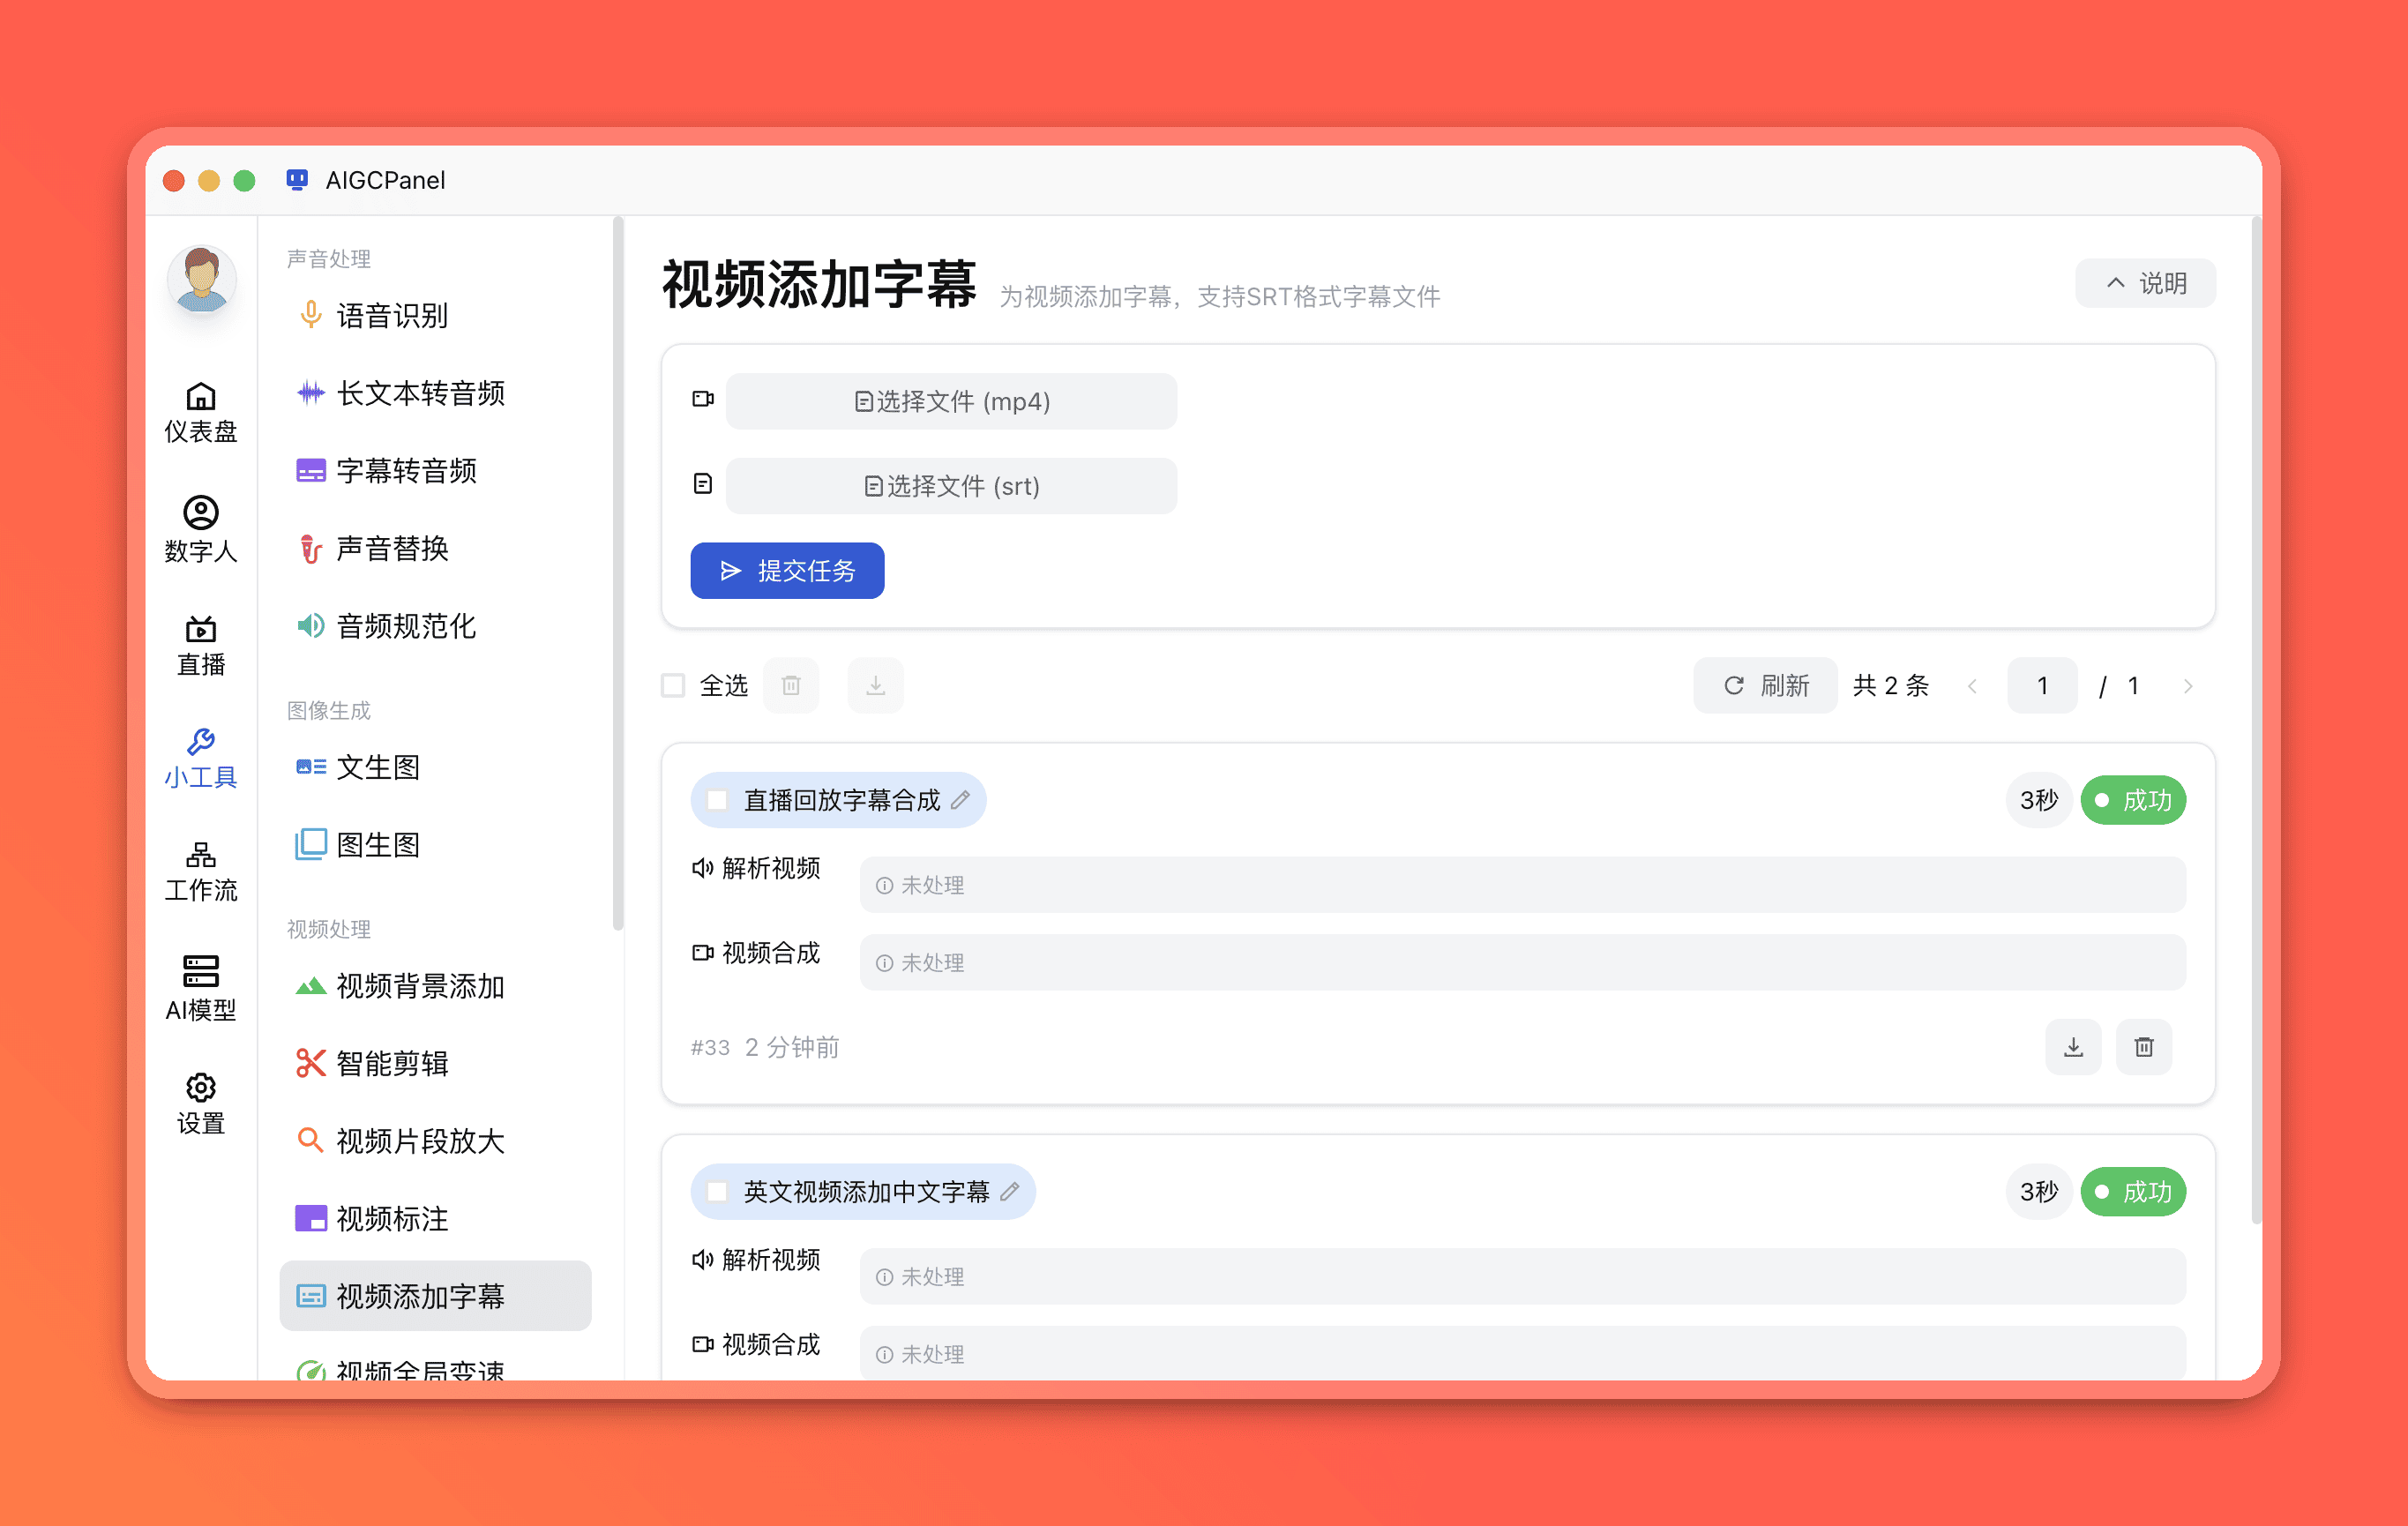The width and height of the screenshot is (2408, 1526).
Task: Click the 3秒 duration of 直播回放字幕合成
Action: click(x=2039, y=800)
